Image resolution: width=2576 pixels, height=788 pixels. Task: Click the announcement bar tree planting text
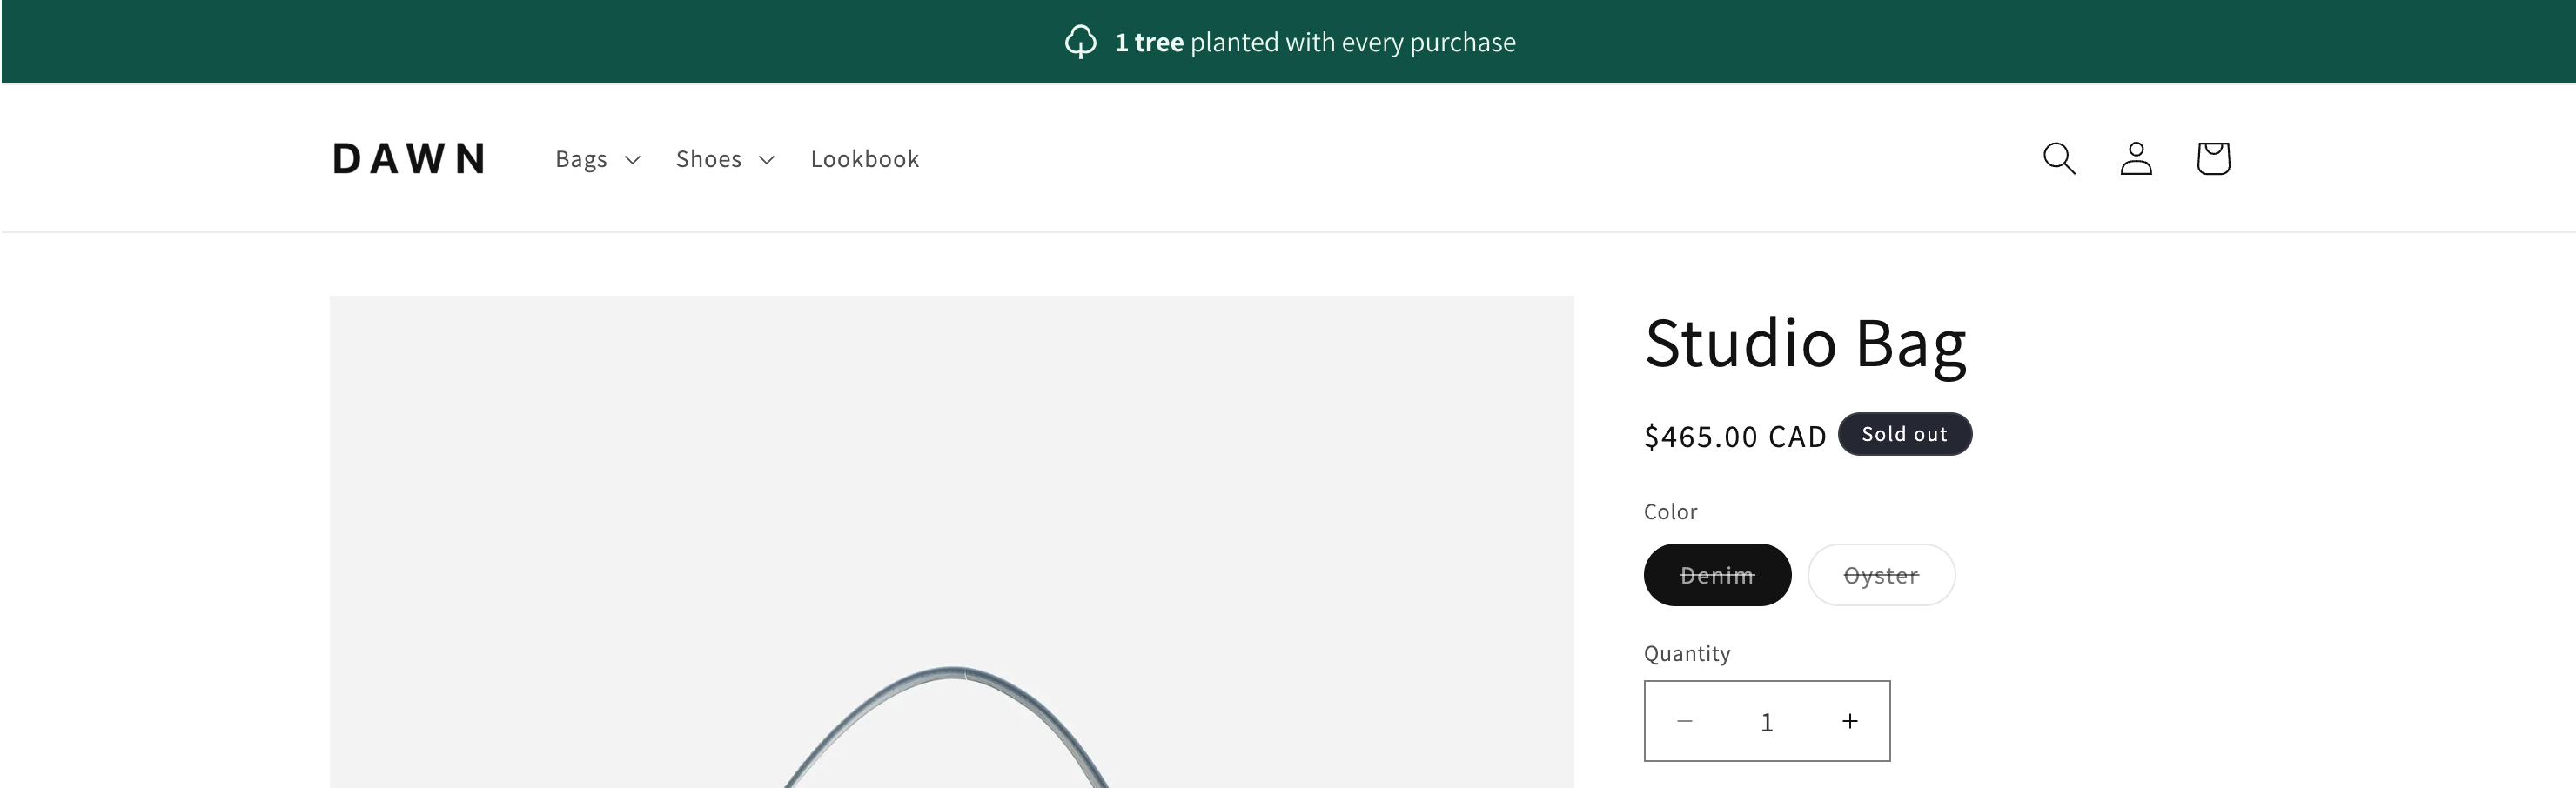coord(1315,42)
